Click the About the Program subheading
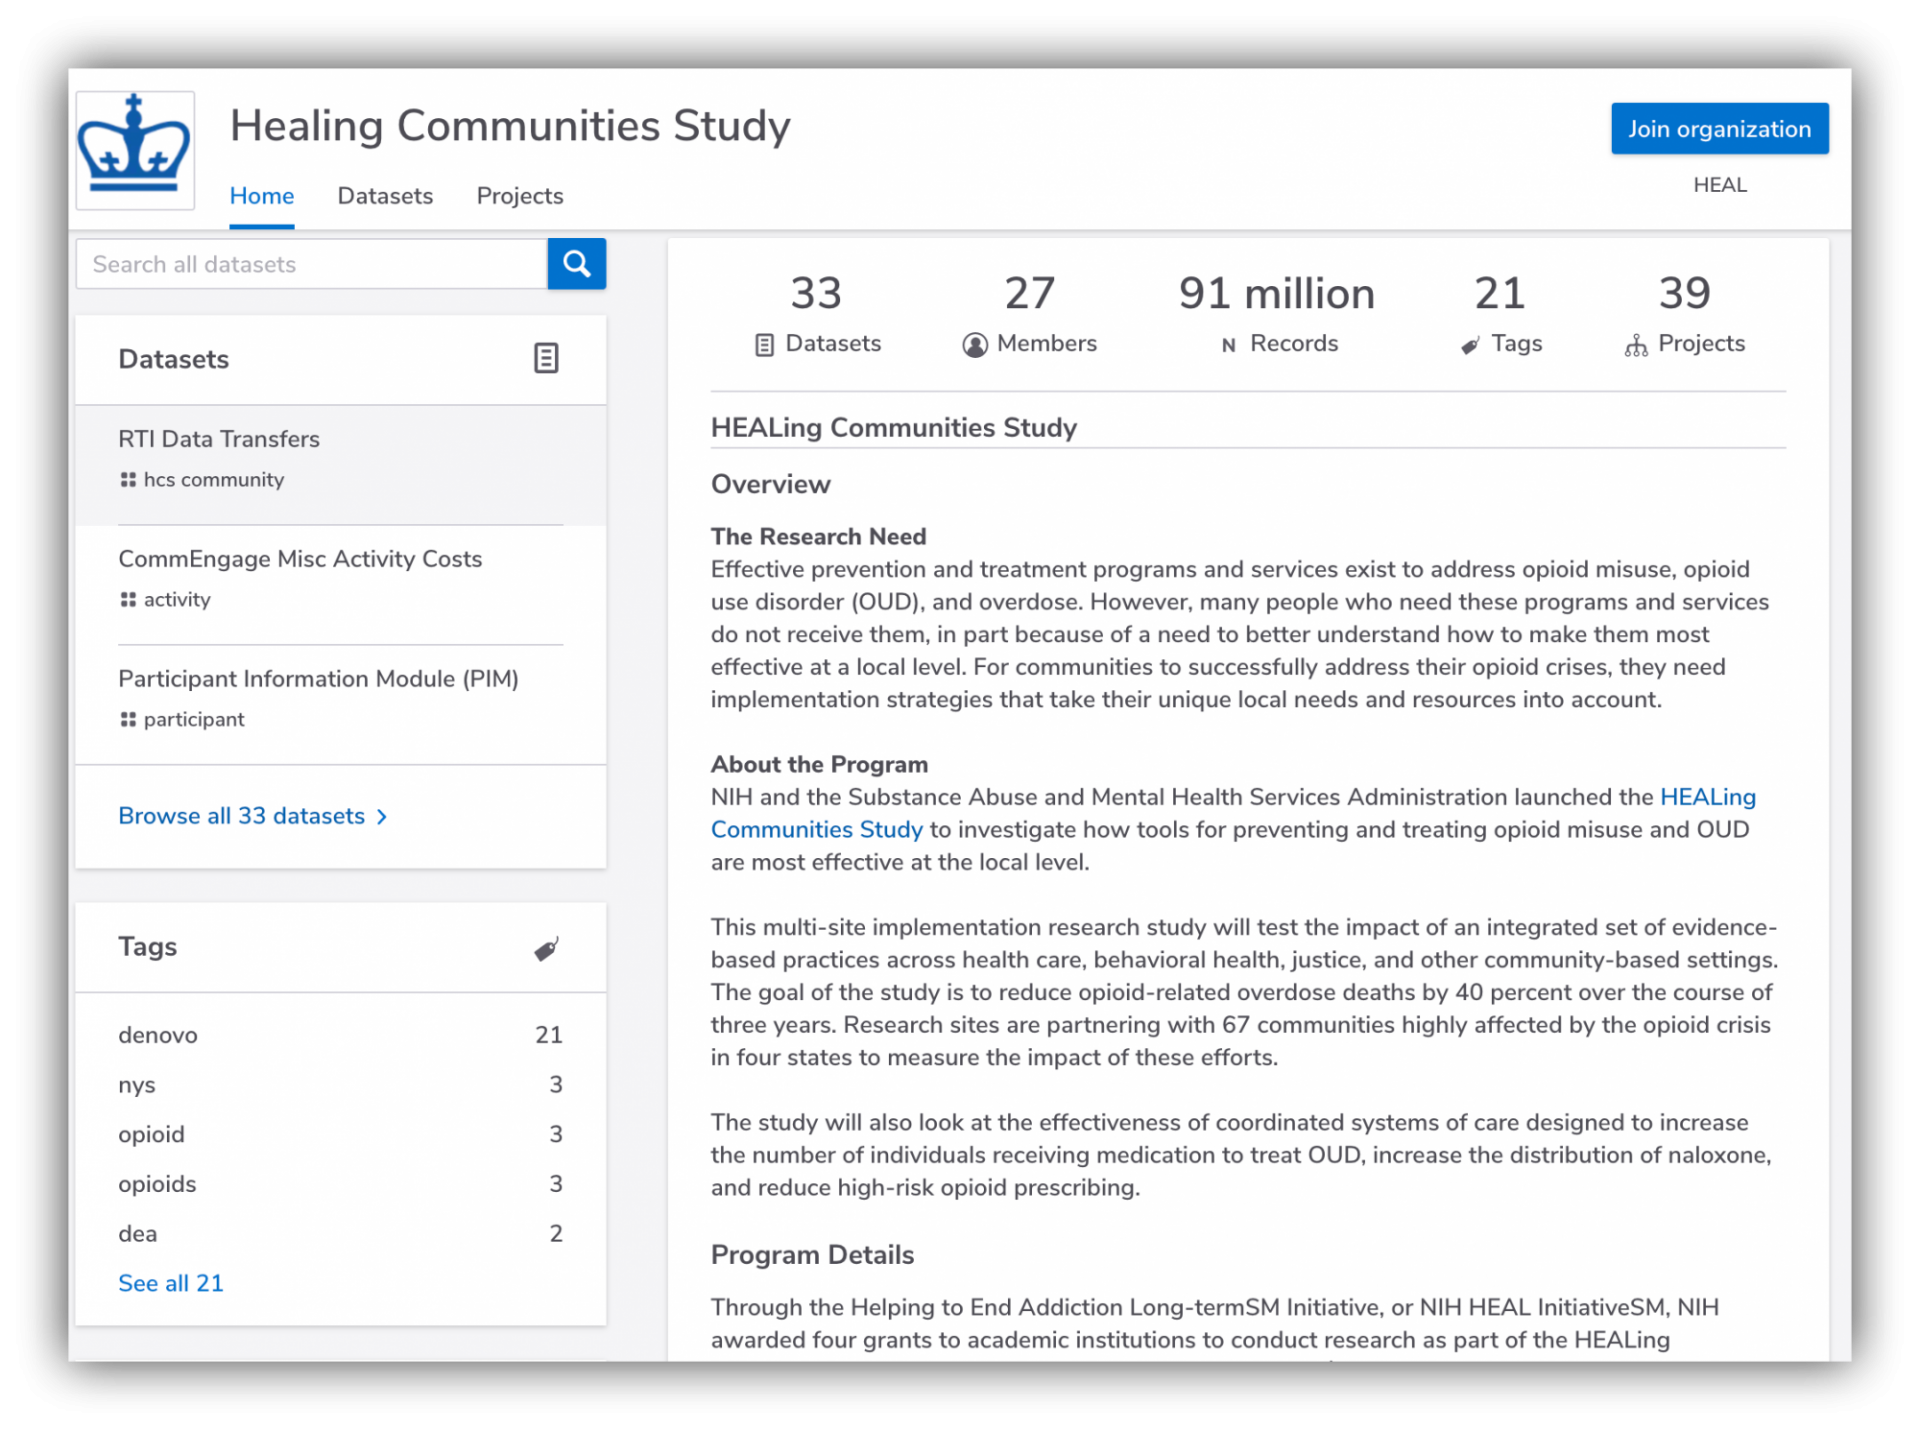Viewport: 1920px width, 1430px height. pyautogui.click(x=820, y=765)
